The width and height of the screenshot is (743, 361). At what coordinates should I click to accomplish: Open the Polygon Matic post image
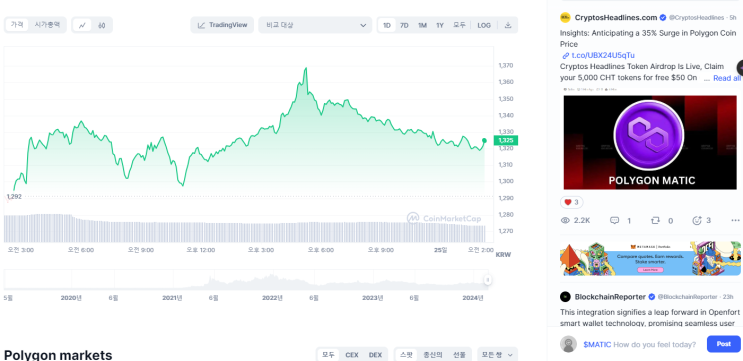pyautogui.click(x=650, y=142)
